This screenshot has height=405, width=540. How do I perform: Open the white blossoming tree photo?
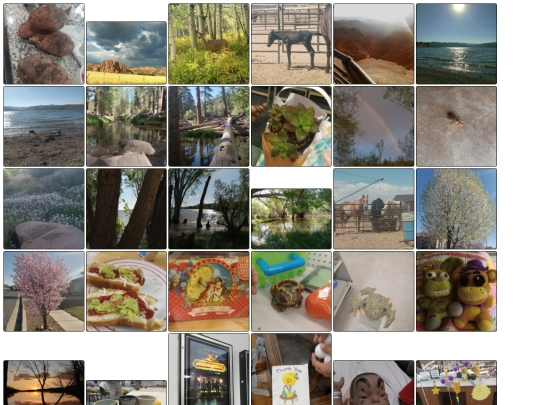point(456,209)
